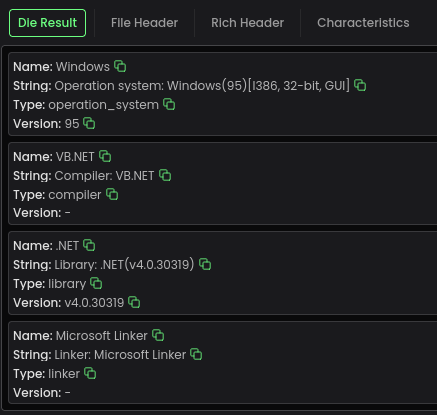This screenshot has height=415, width=437.
Task: Copy the Compiler: VB.NET string
Action: click(165, 175)
